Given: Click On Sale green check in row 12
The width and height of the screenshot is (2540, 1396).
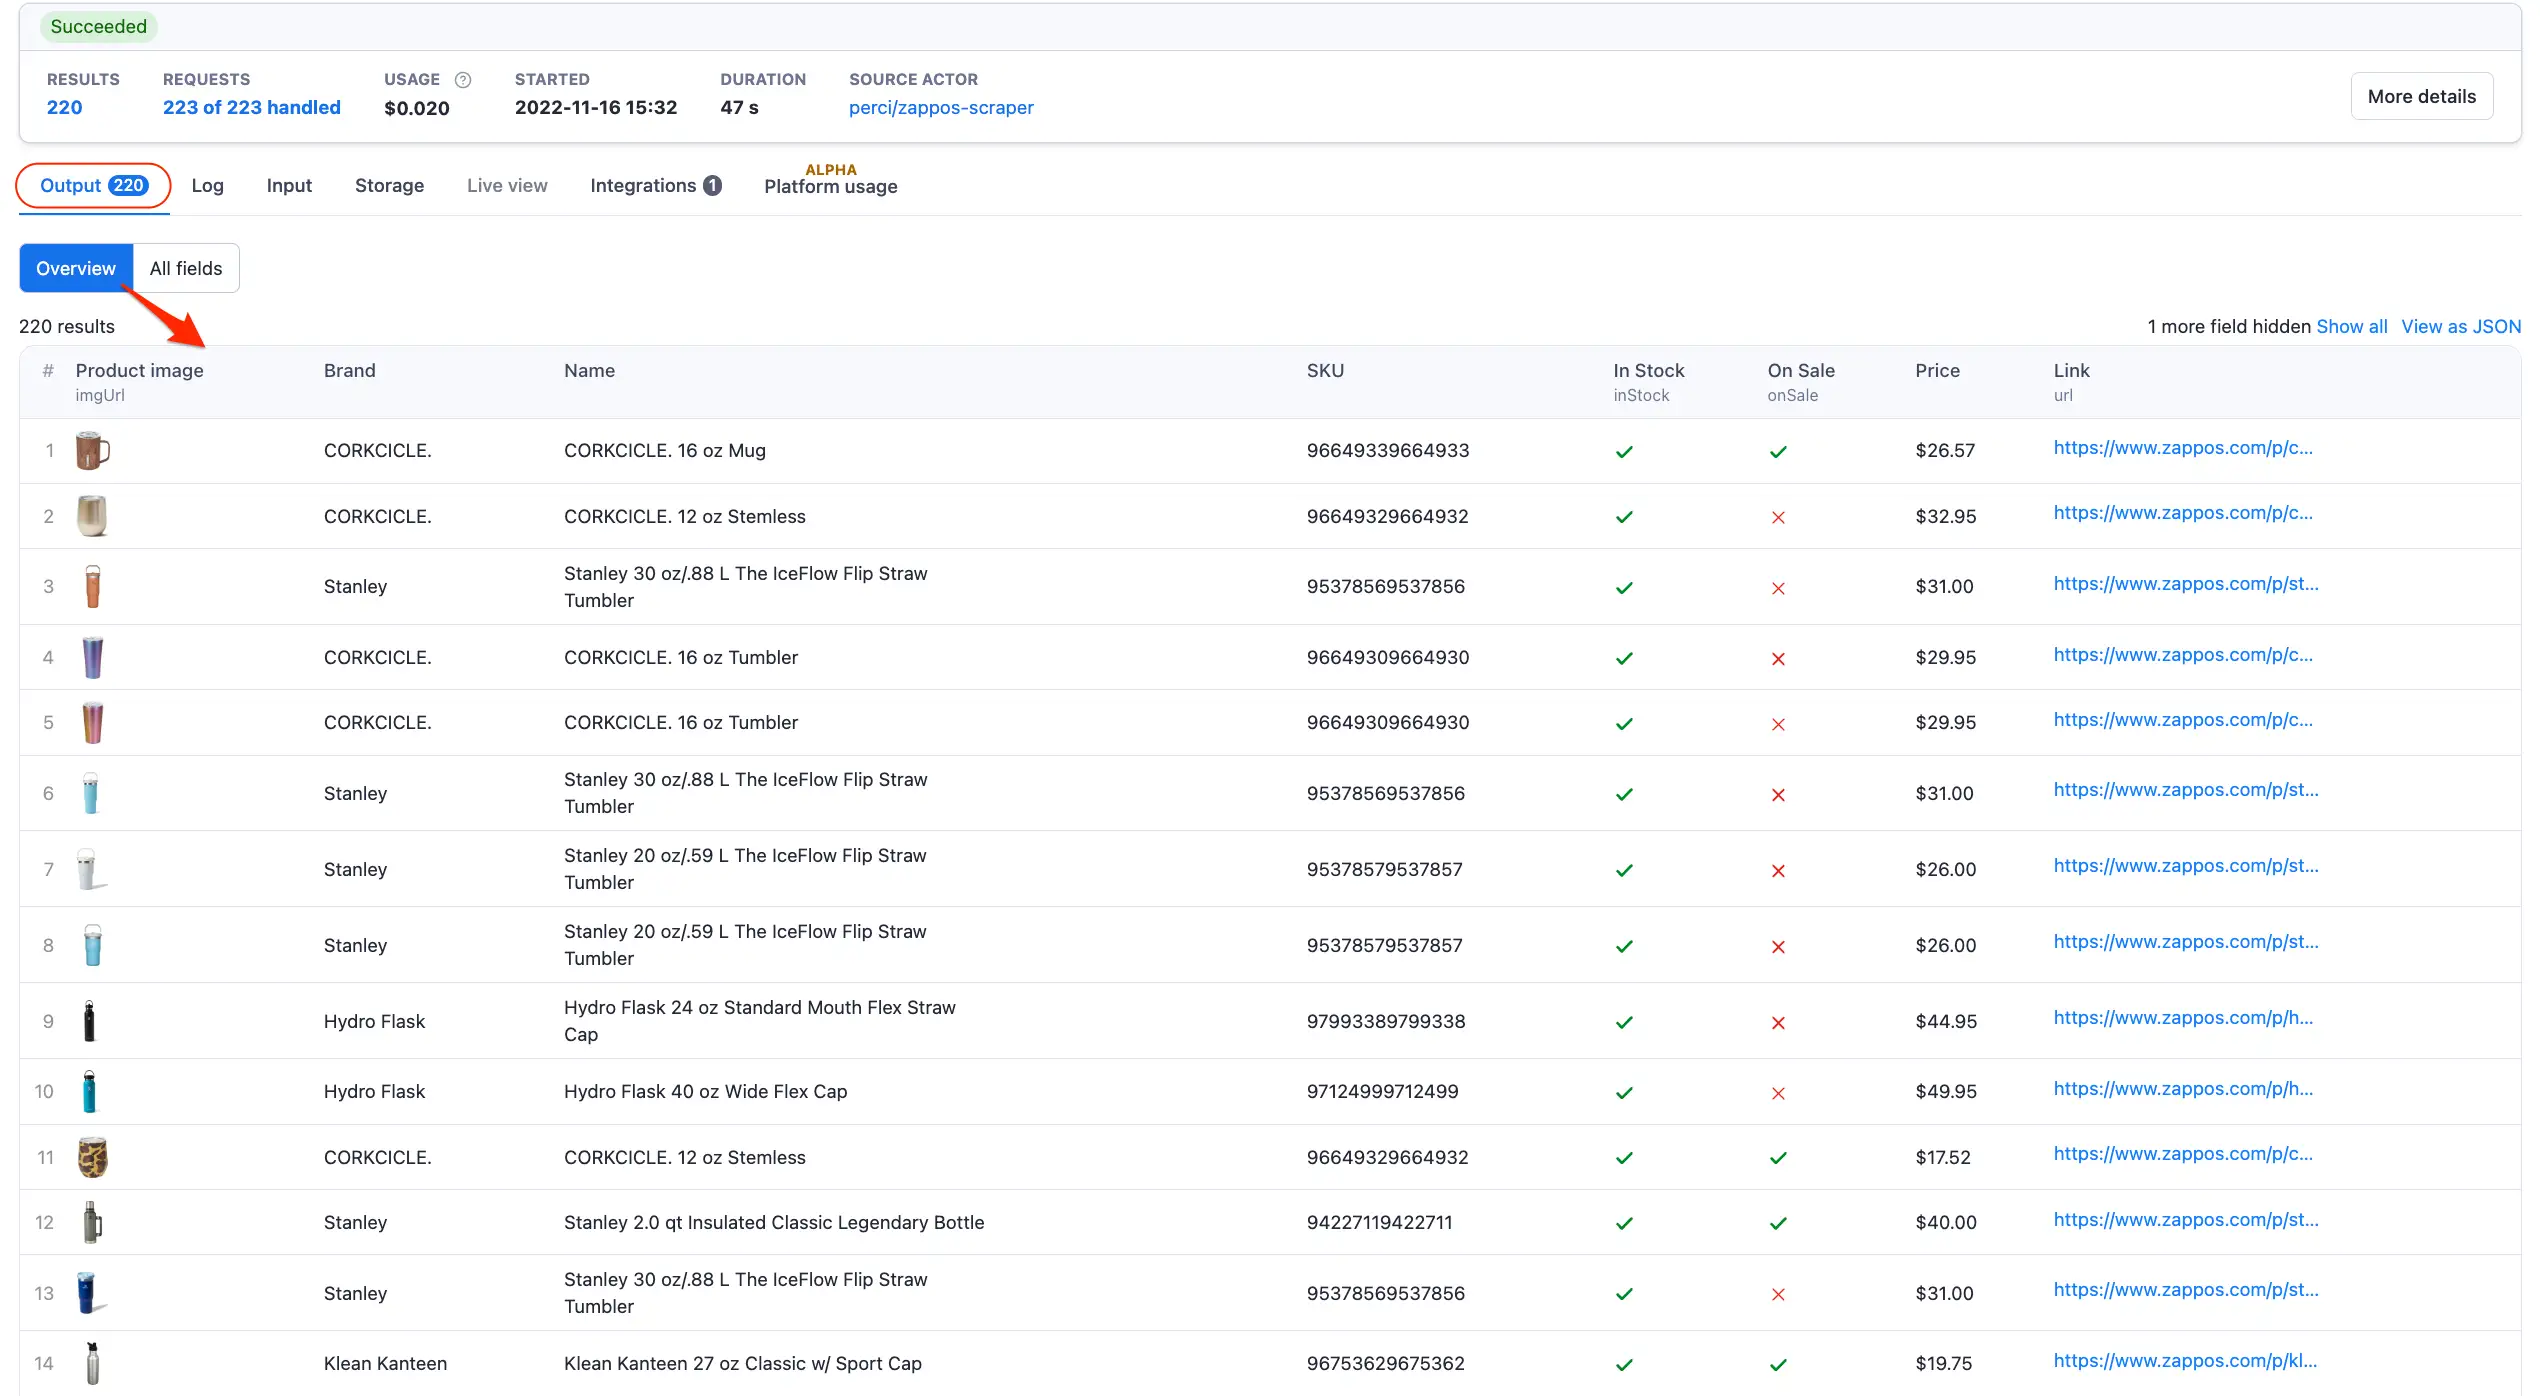Looking at the screenshot, I should coord(1778,1223).
